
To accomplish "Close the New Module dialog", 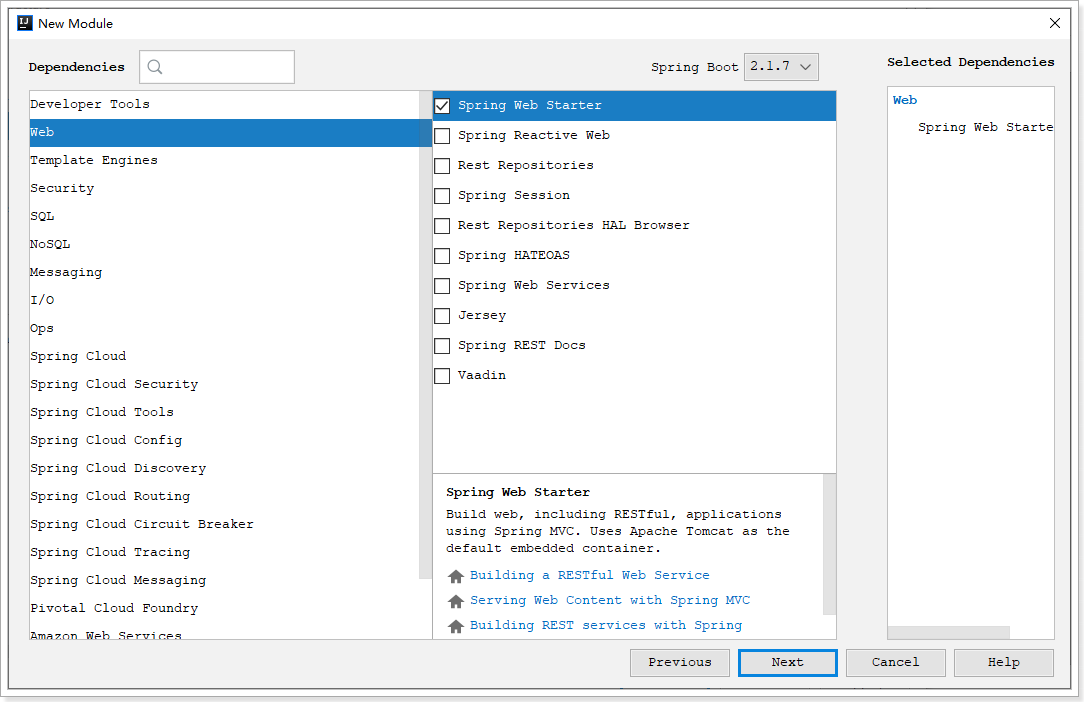I will [x=1055, y=23].
